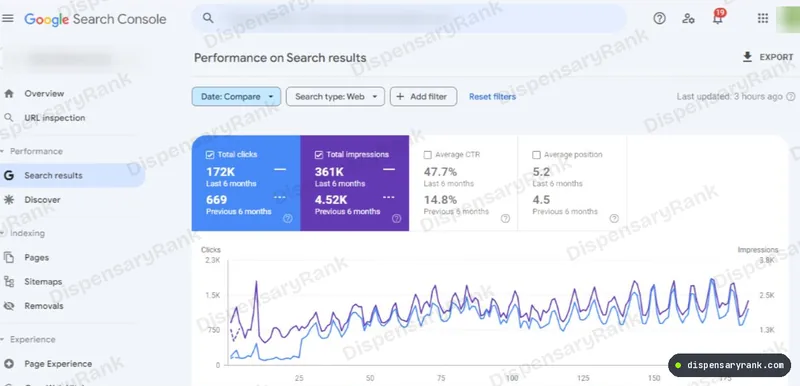Click the Pages documents icon
The width and height of the screenshot is (800, 386).
(9, 258)
